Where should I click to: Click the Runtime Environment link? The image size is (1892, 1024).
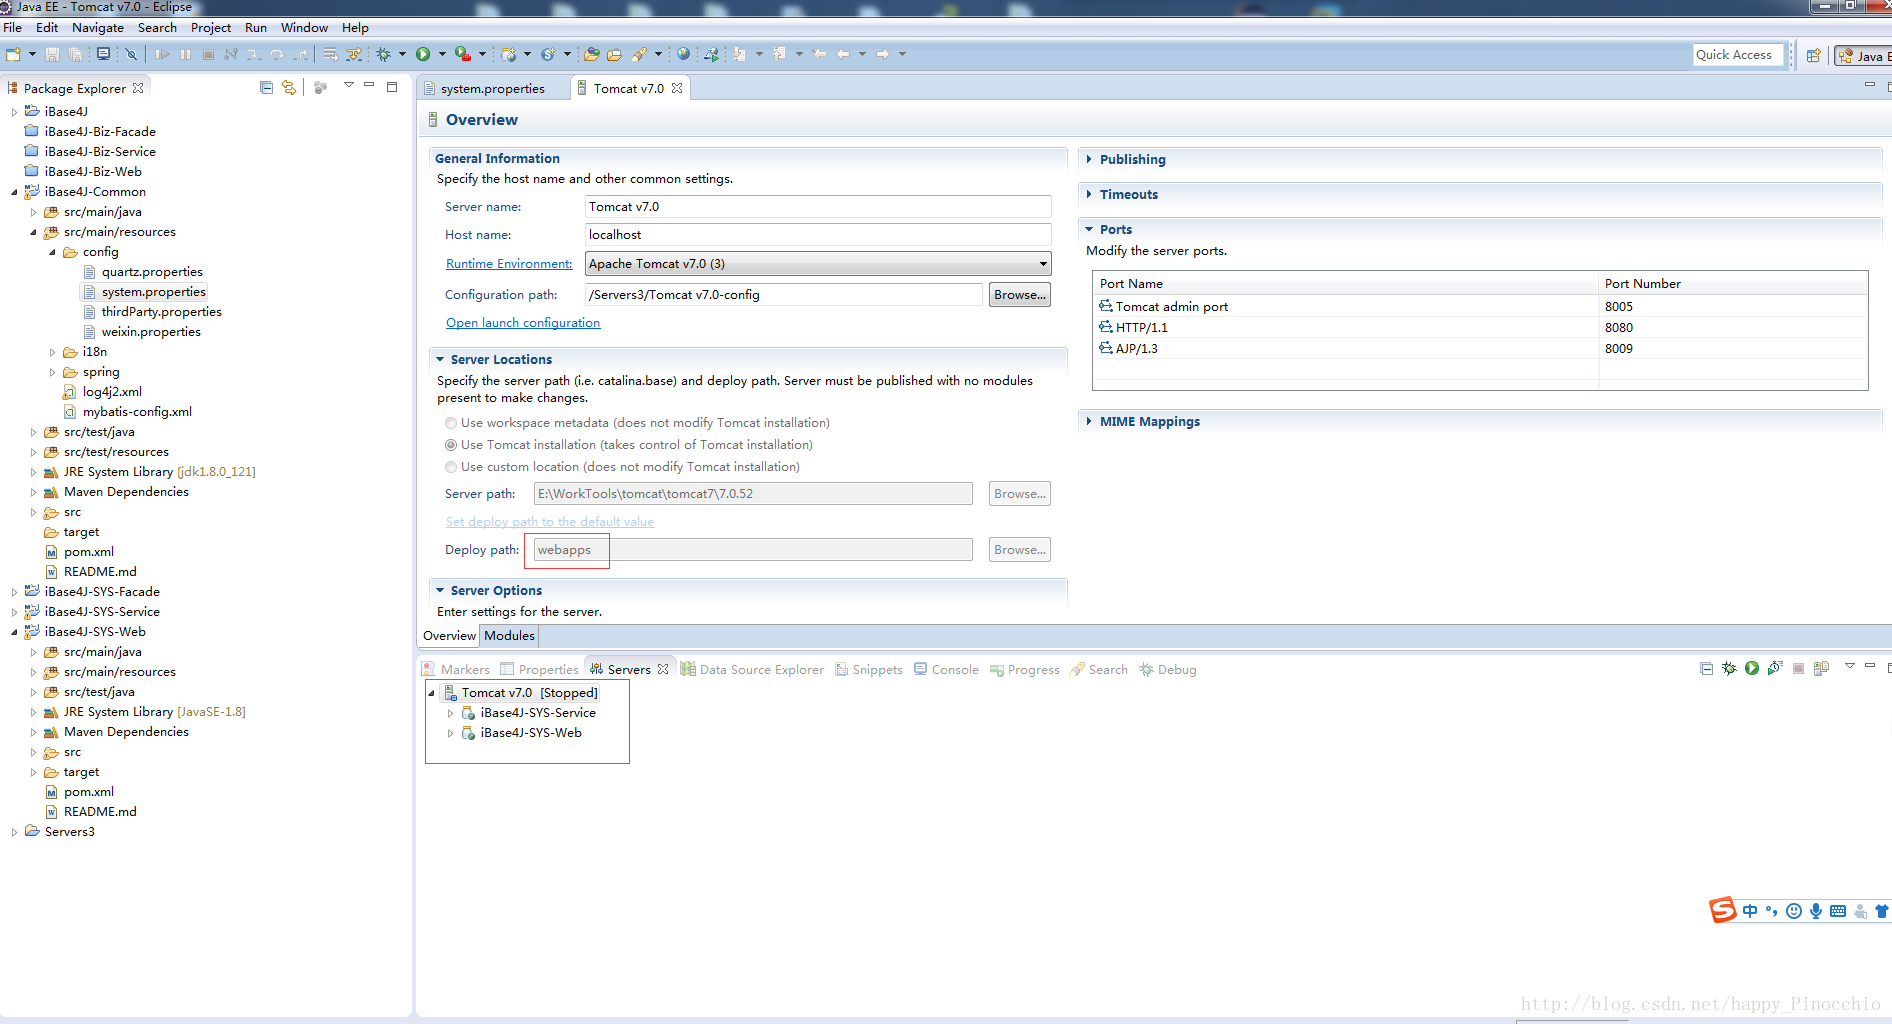coord(509,264)
